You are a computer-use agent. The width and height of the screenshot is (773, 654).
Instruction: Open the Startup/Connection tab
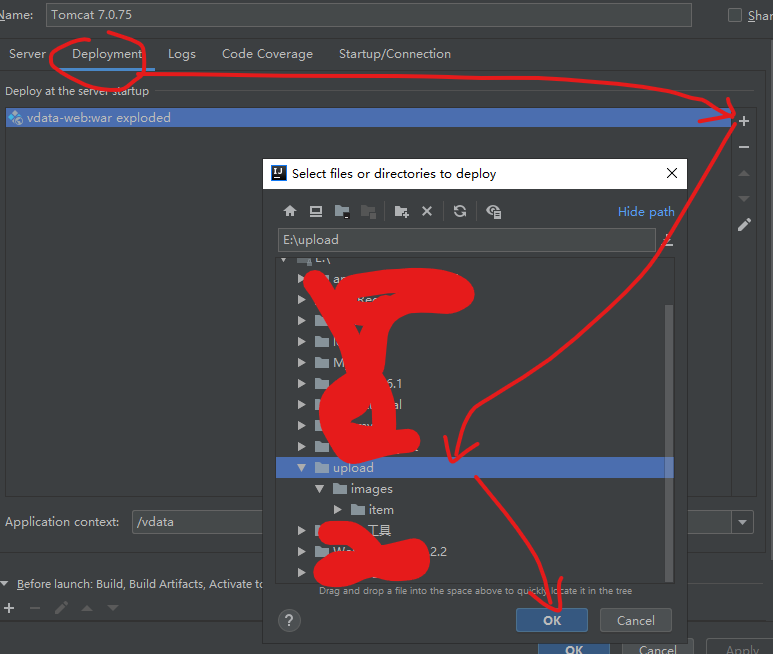click(x=395, y=54)
